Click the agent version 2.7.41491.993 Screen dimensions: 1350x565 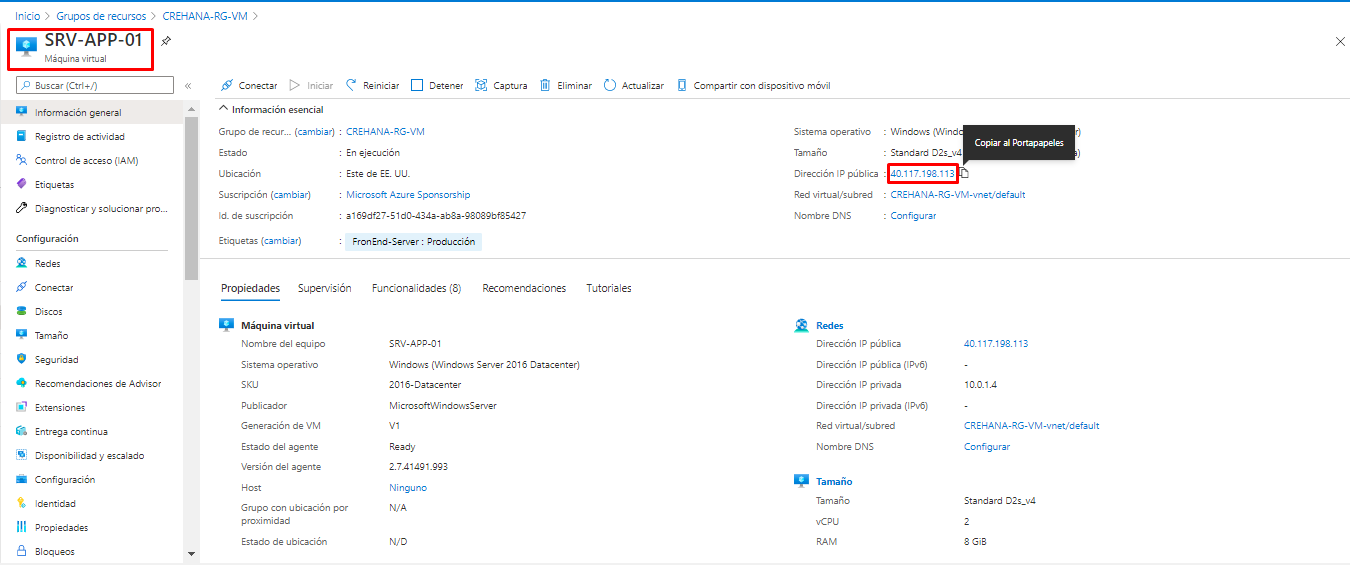419,467
